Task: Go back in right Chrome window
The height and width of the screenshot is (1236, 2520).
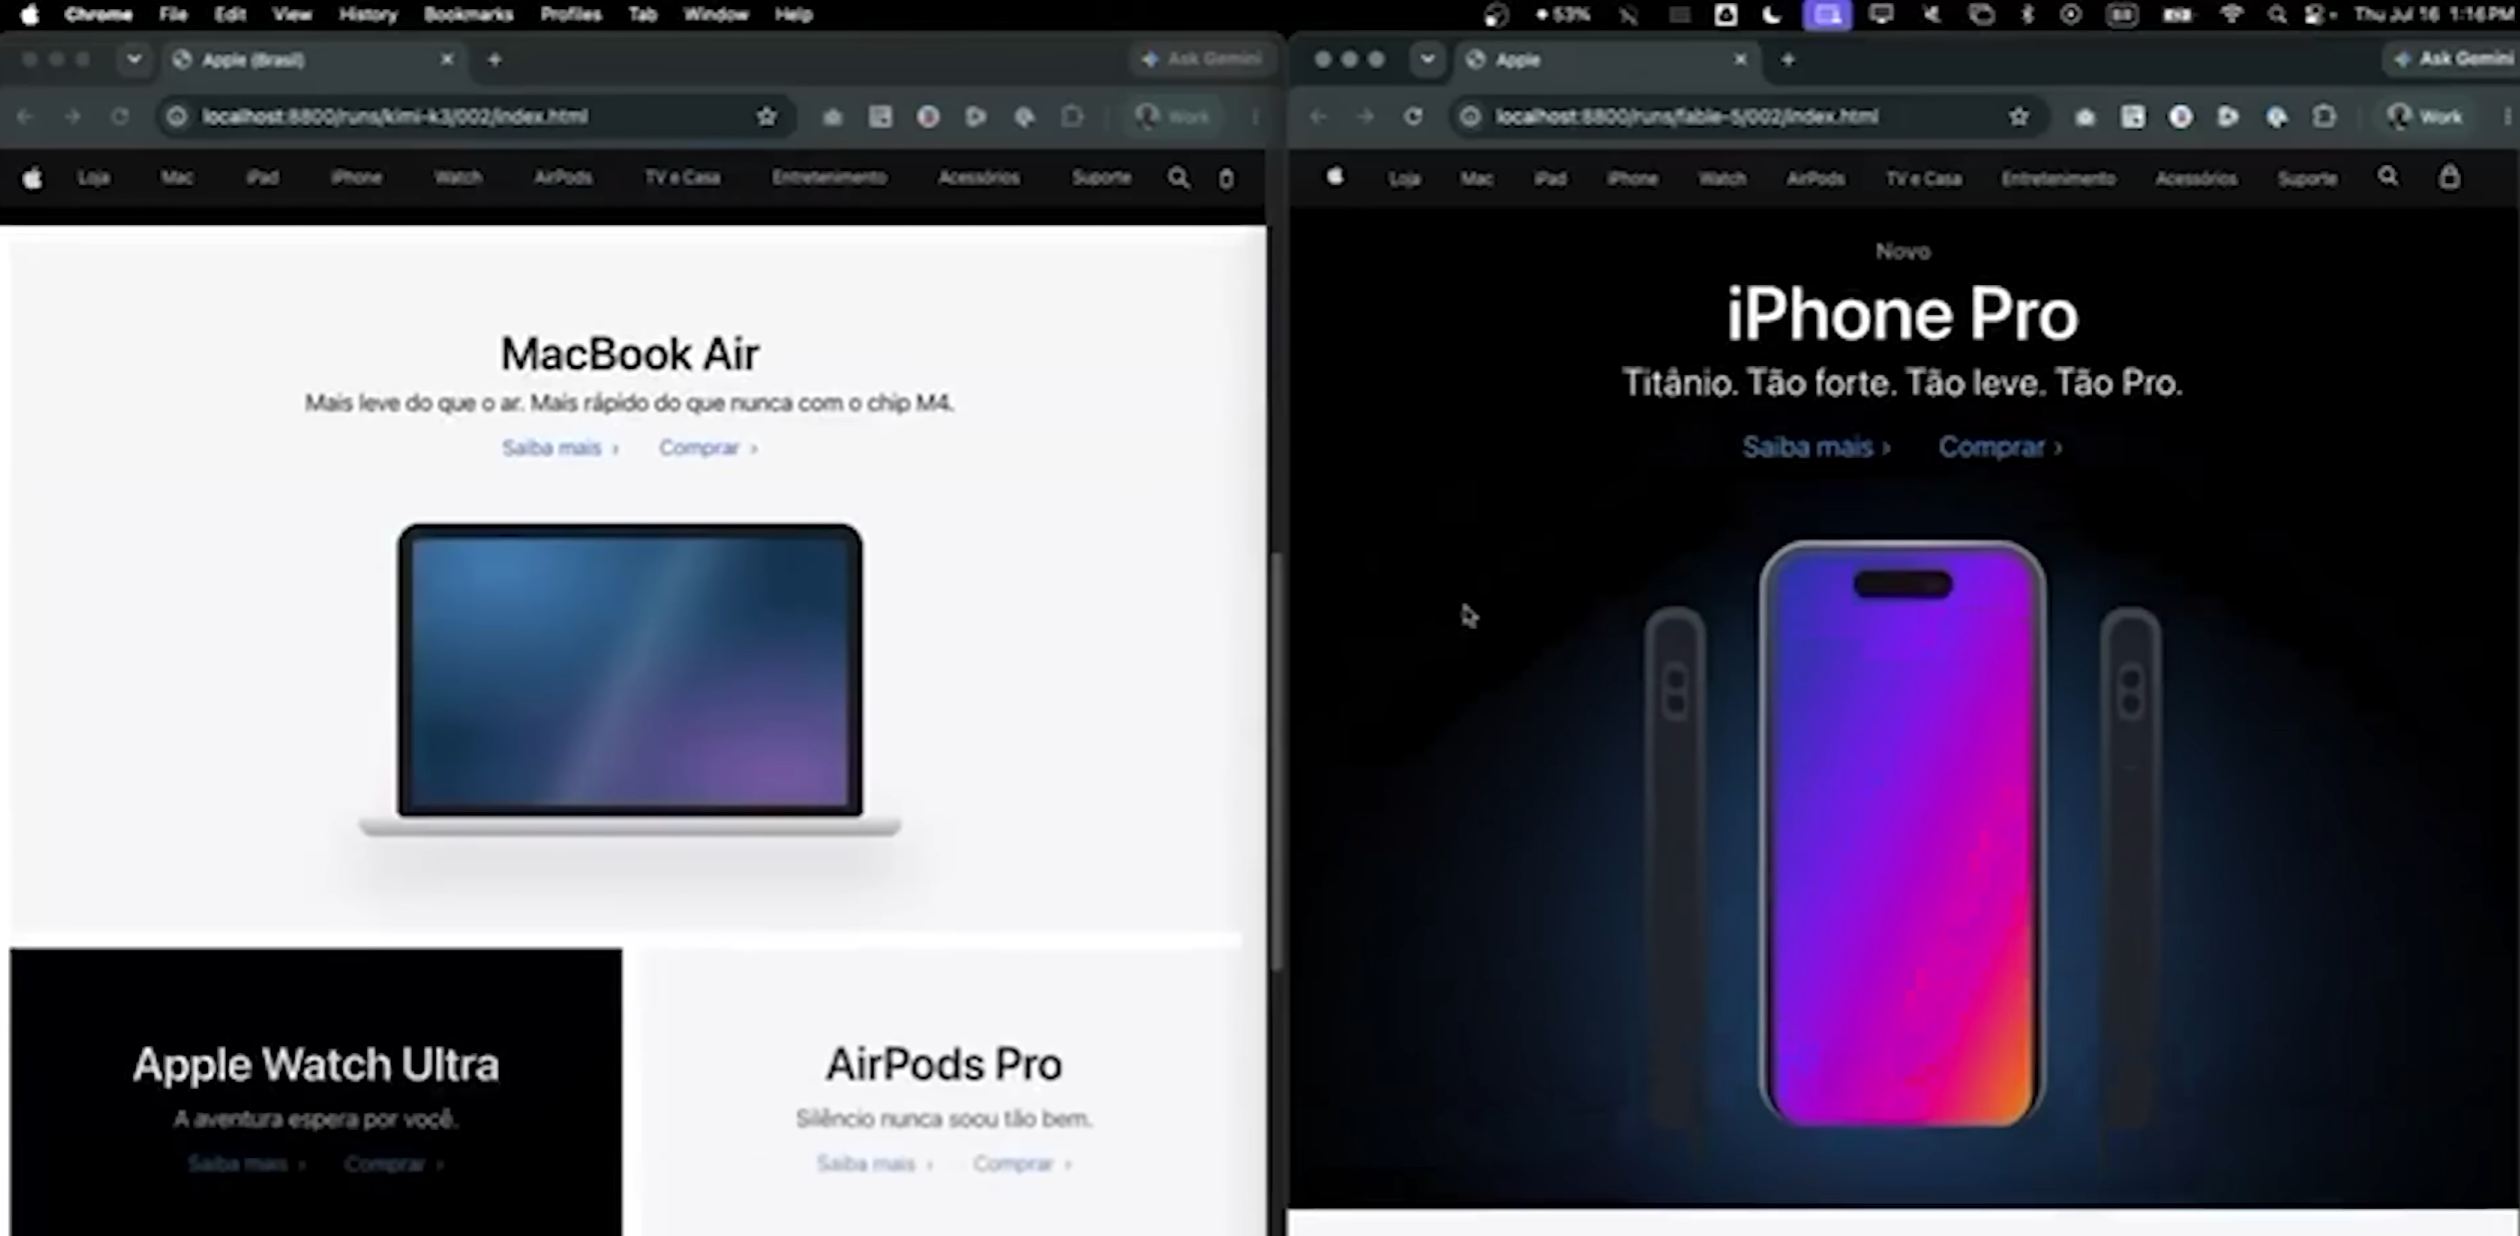Action: click(1318, 117)
